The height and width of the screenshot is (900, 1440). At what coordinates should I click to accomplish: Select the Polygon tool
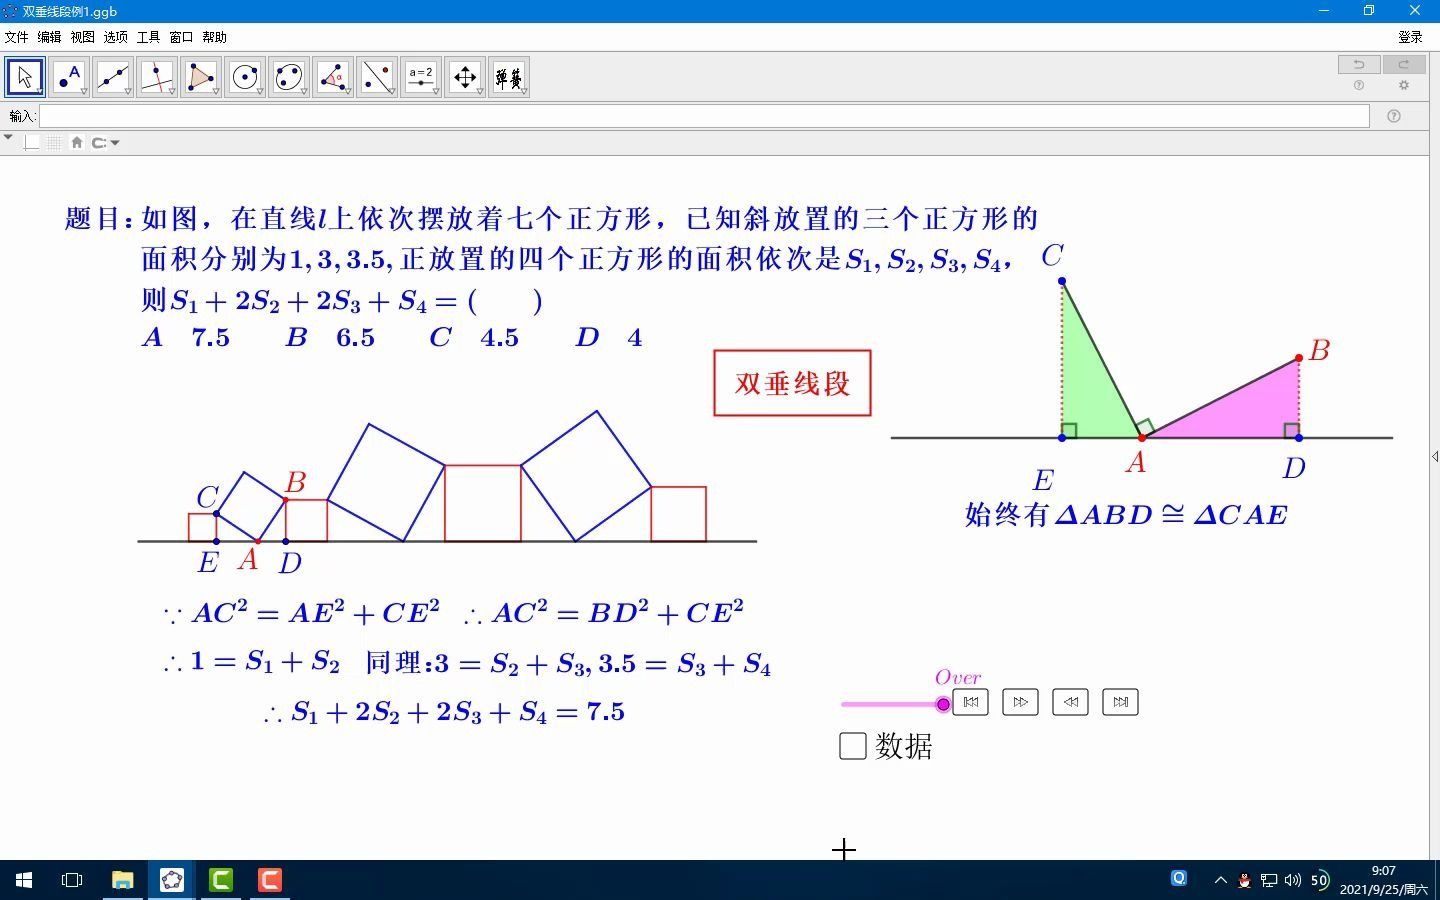pos(200,76)
